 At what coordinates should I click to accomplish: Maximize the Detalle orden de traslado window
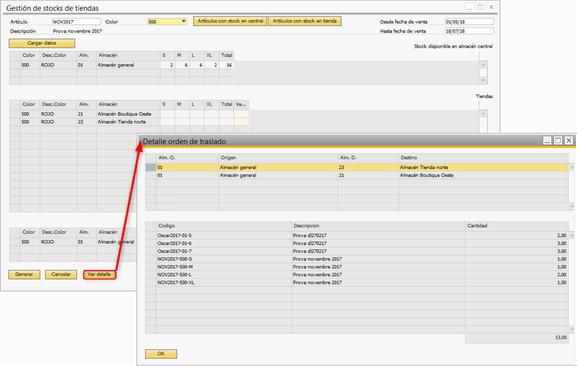pos(558,141)
